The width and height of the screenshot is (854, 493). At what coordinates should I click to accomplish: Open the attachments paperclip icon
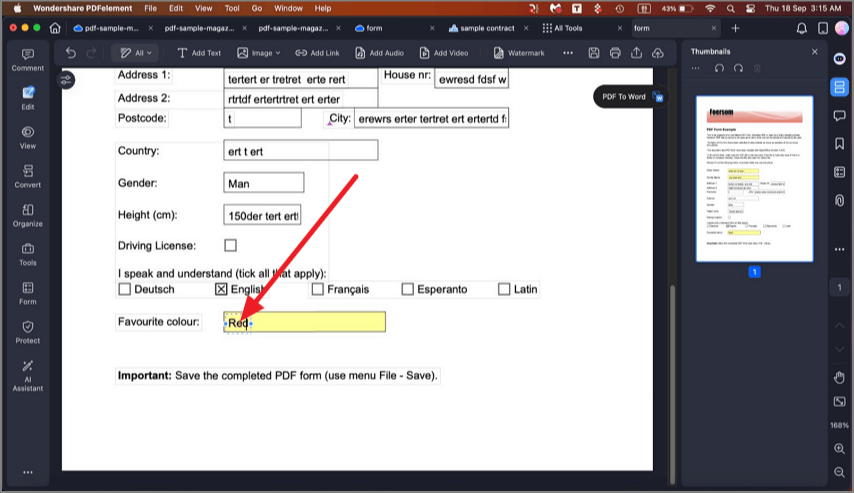coord(839,200)
